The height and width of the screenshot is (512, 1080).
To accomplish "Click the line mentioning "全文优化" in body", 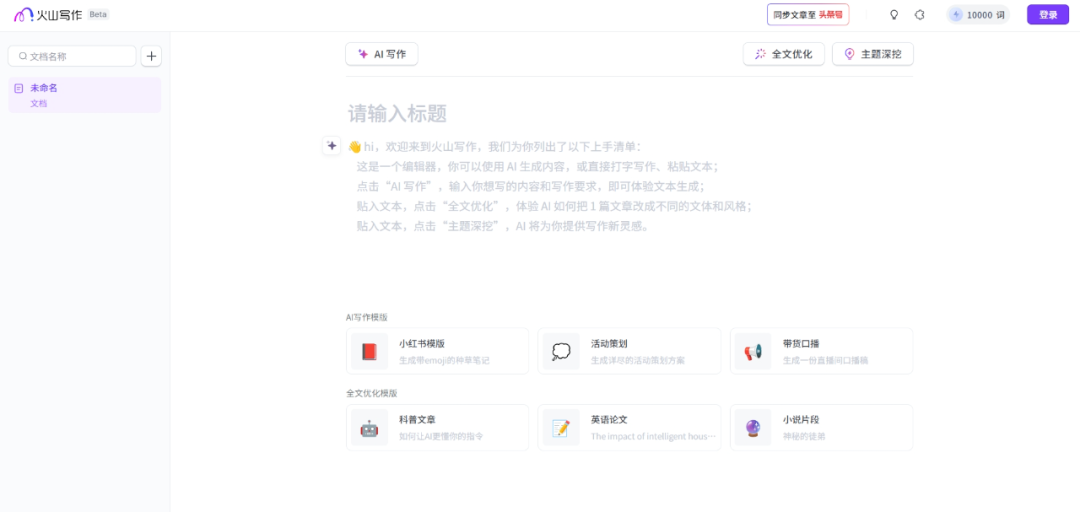I will coord(554,207).
